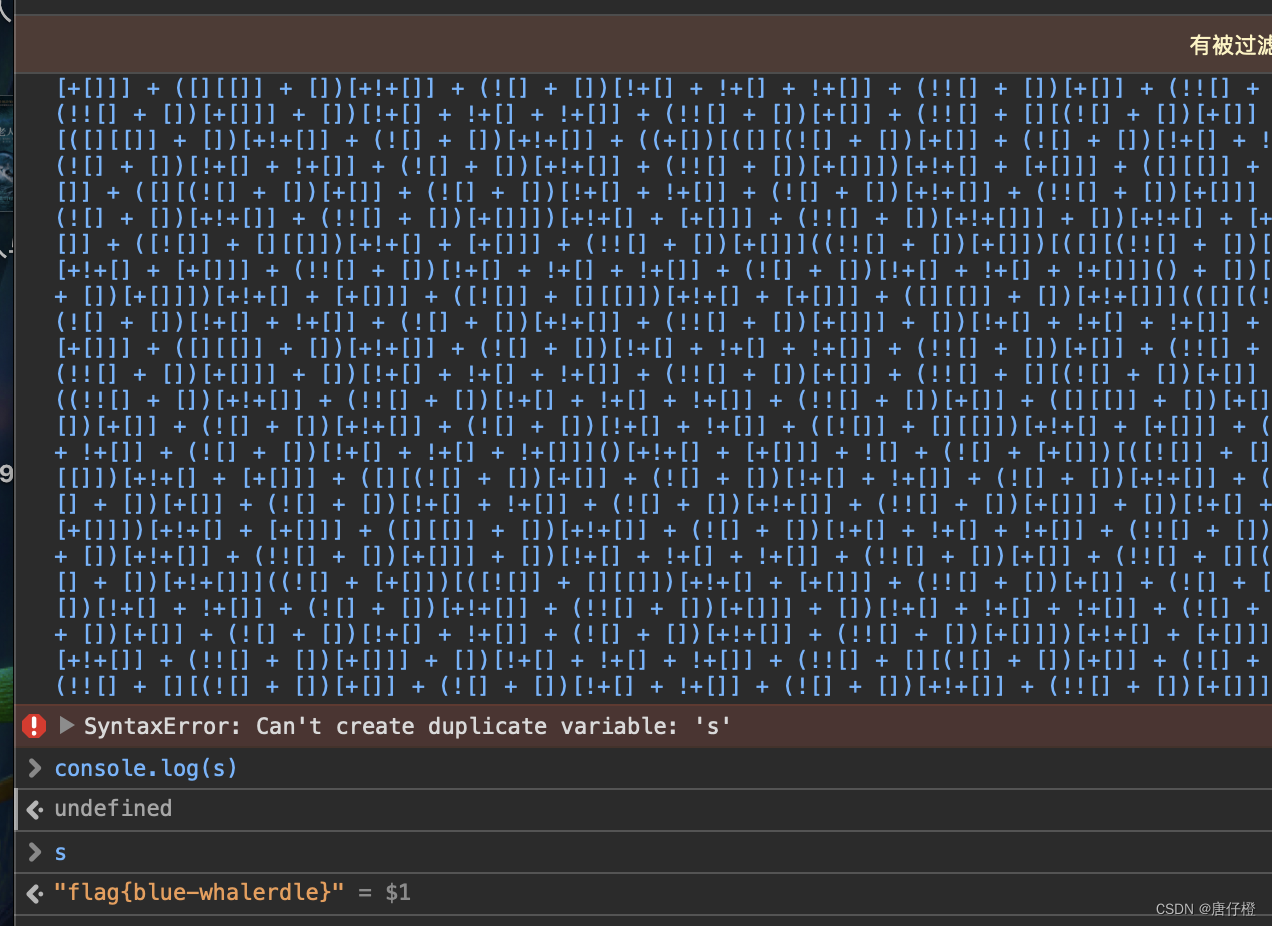This screenshot has height=926, width=1272.
Task: Select the undefined result line
Action: click(113, 808)
